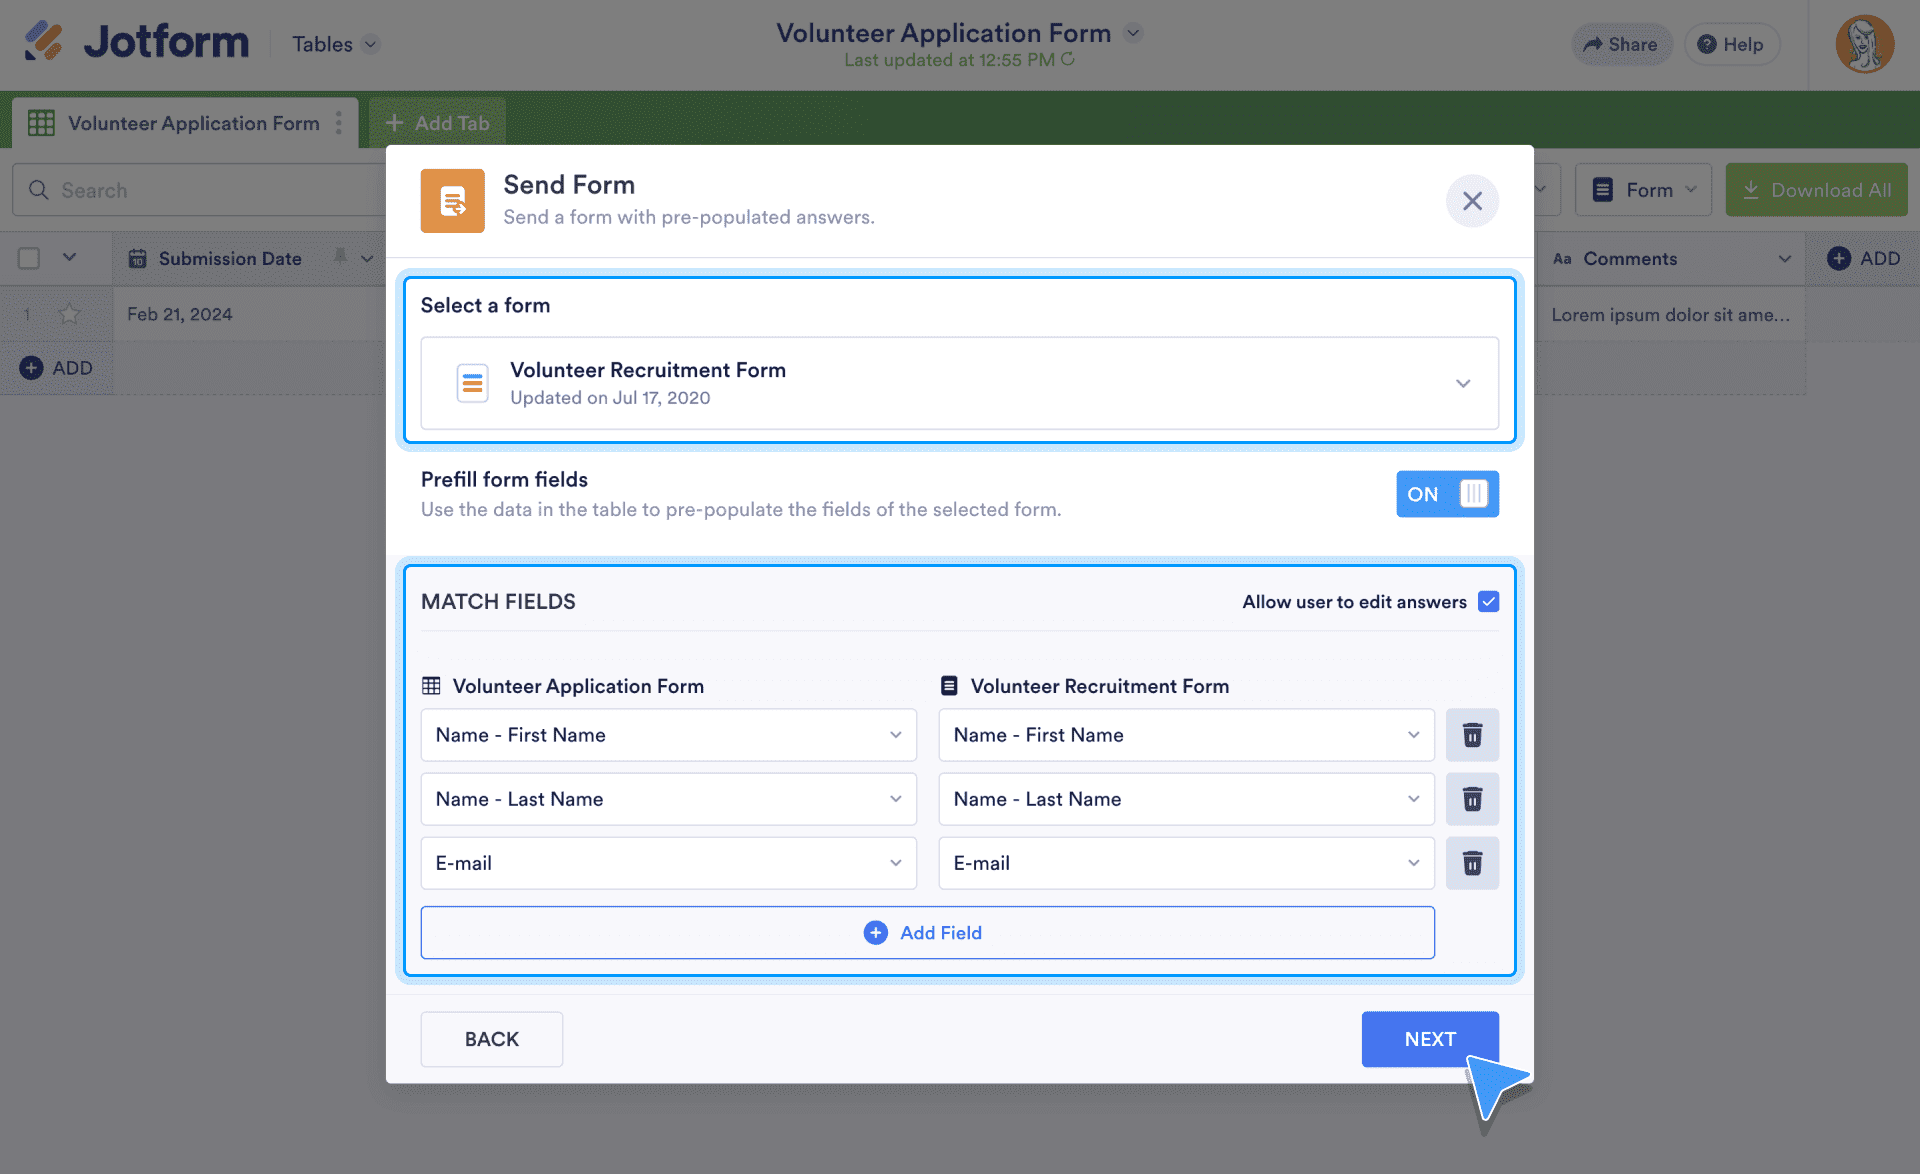
Task: Click Add Tab in the tab bar
Action: (x=437, y=122)
